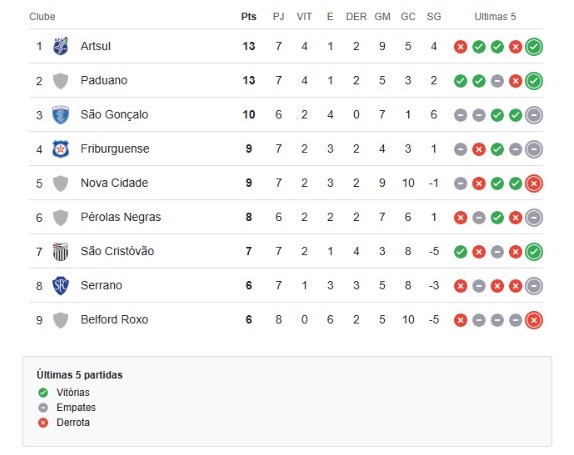This screenshot has height=455, width=574.
Task: Click the red Derrota legend icon
Action: pyautogui.click(x=43, y=423)
